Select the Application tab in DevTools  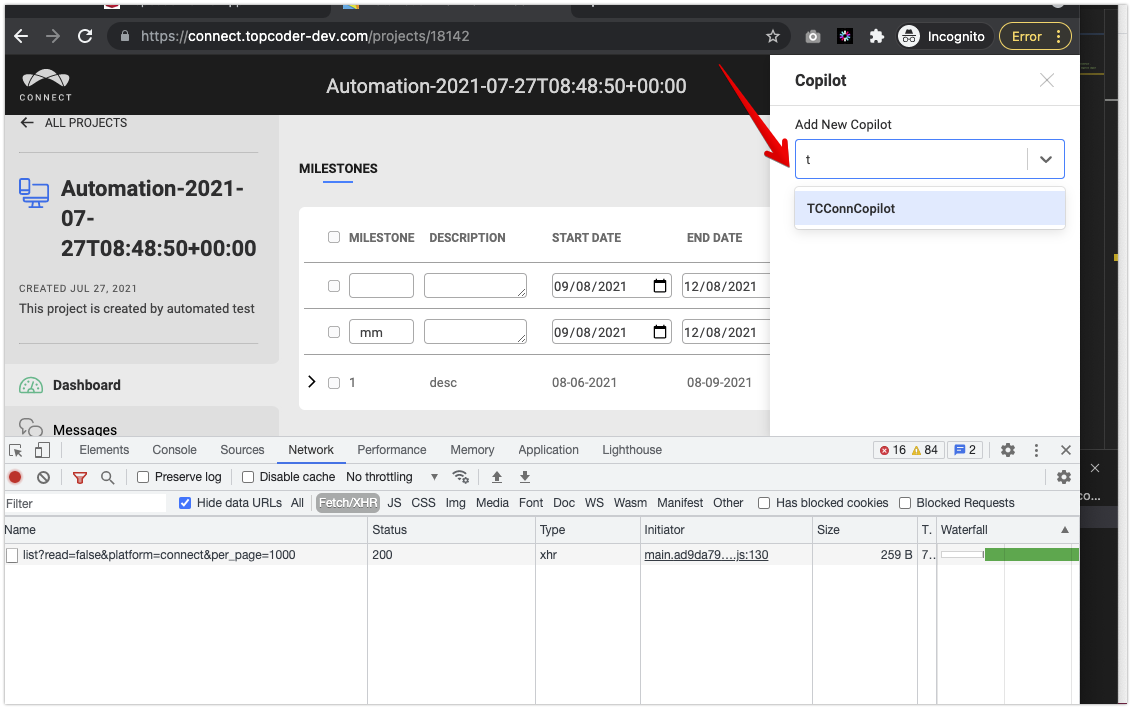click(x=548, y=450)
